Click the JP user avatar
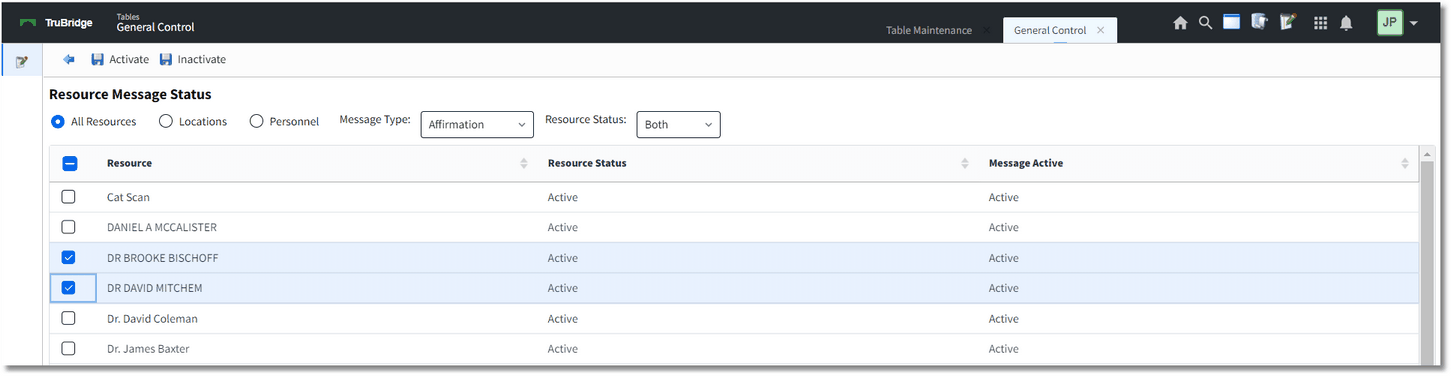The width and height of the screenshot is (1451, 376). click(x=1390, y=22)
